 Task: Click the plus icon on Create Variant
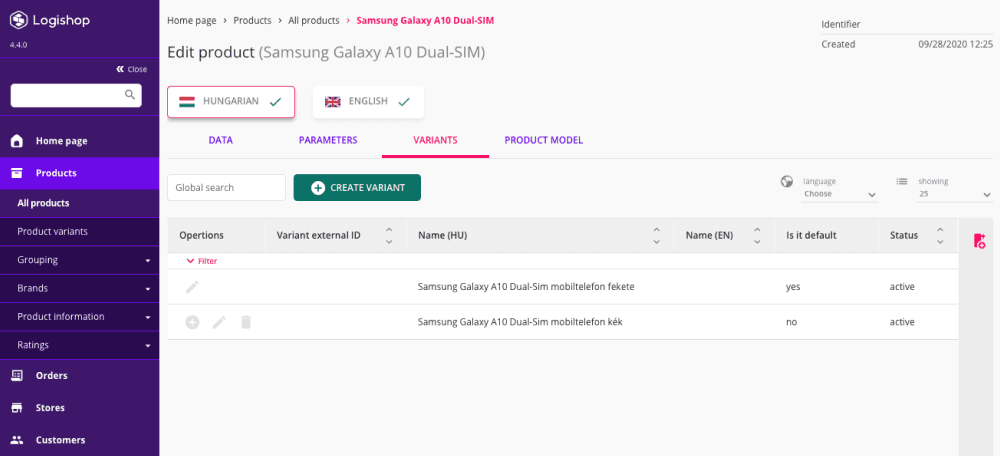pyautogui.click(x=318, y=188)
